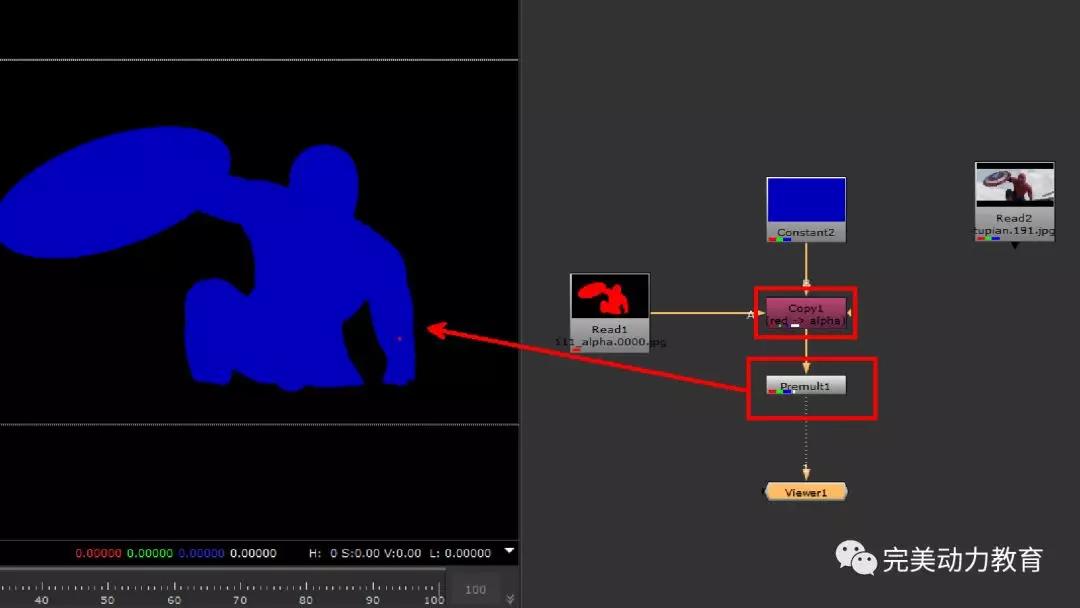Screen dimensions: 1080x608
Task: Click the output arrow below Read2 node
Action: 1015,245
